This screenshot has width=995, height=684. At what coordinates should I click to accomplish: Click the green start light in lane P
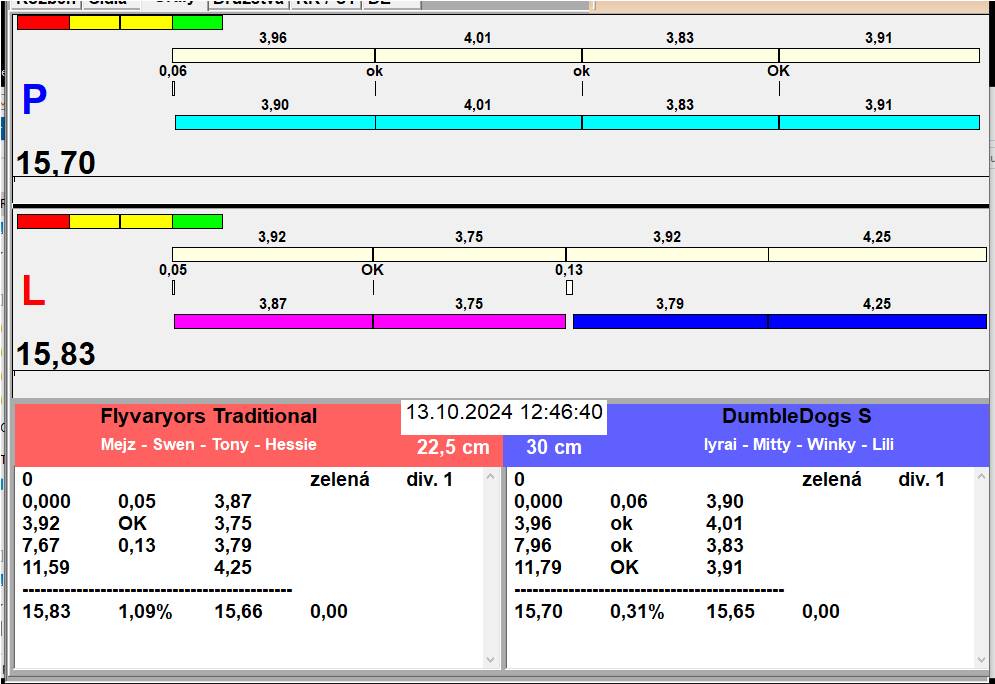pos(197,22)
